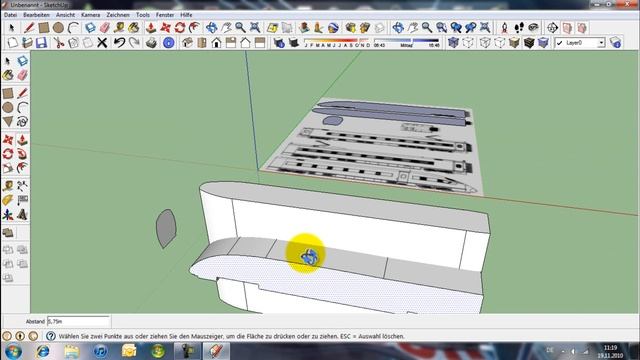Activate the Follow Me tool
The height and width of the screenshot is (360, 640).
pos(22,154)
